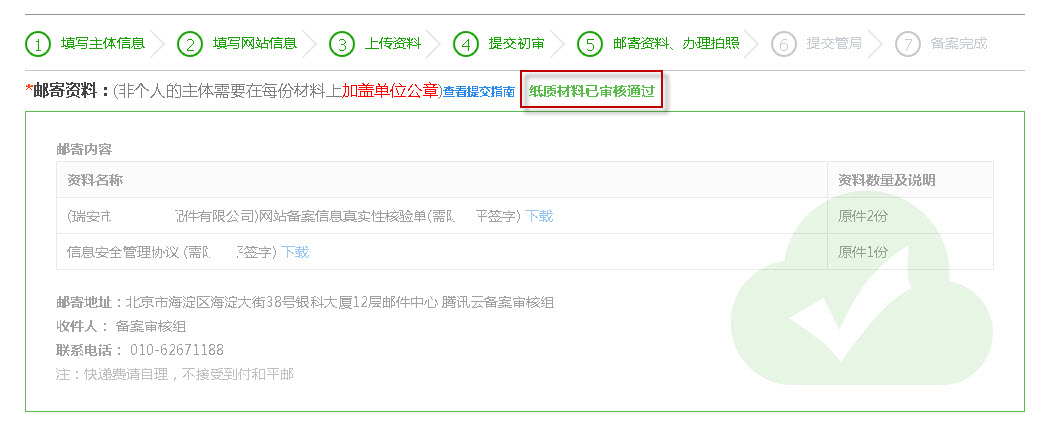Open 查看提交指南 link
Image resolution: width=1055 pixels, height=430 pixels.
click(478, 92)
